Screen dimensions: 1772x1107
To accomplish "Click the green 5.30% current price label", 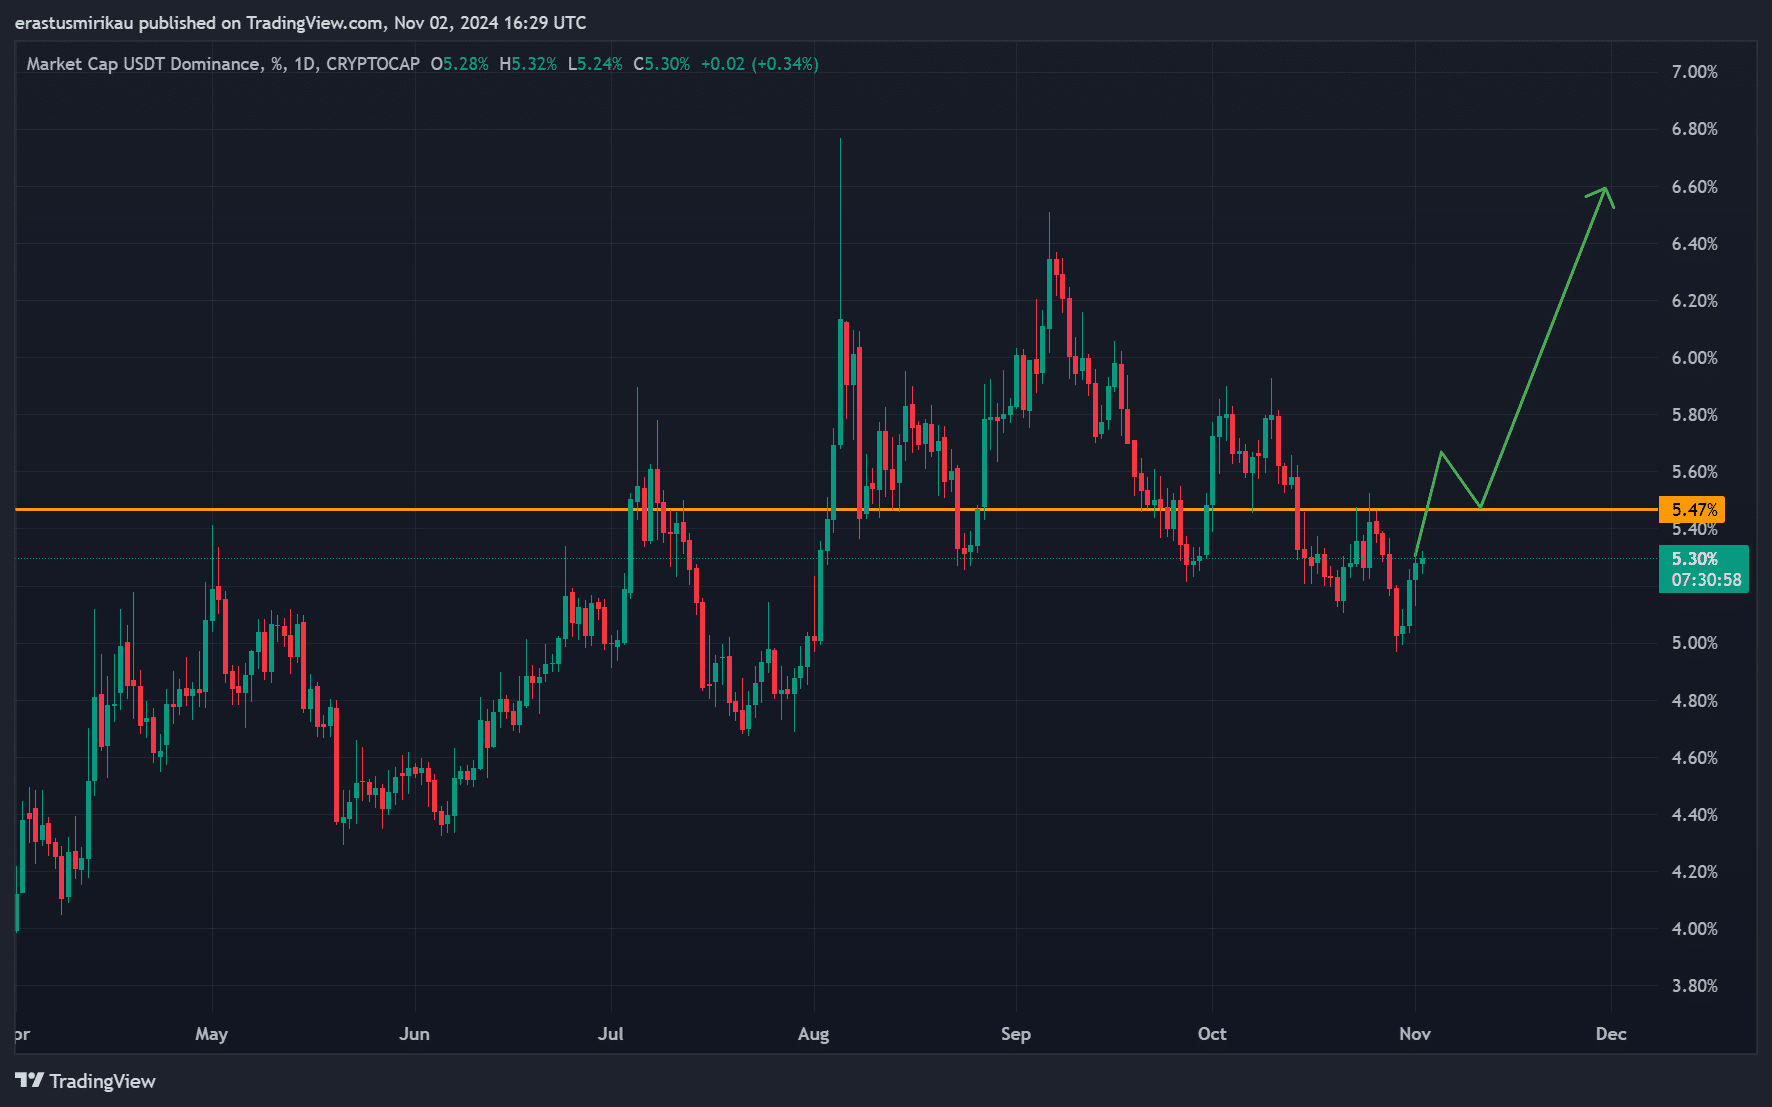I will click(x=1694, y=558).
